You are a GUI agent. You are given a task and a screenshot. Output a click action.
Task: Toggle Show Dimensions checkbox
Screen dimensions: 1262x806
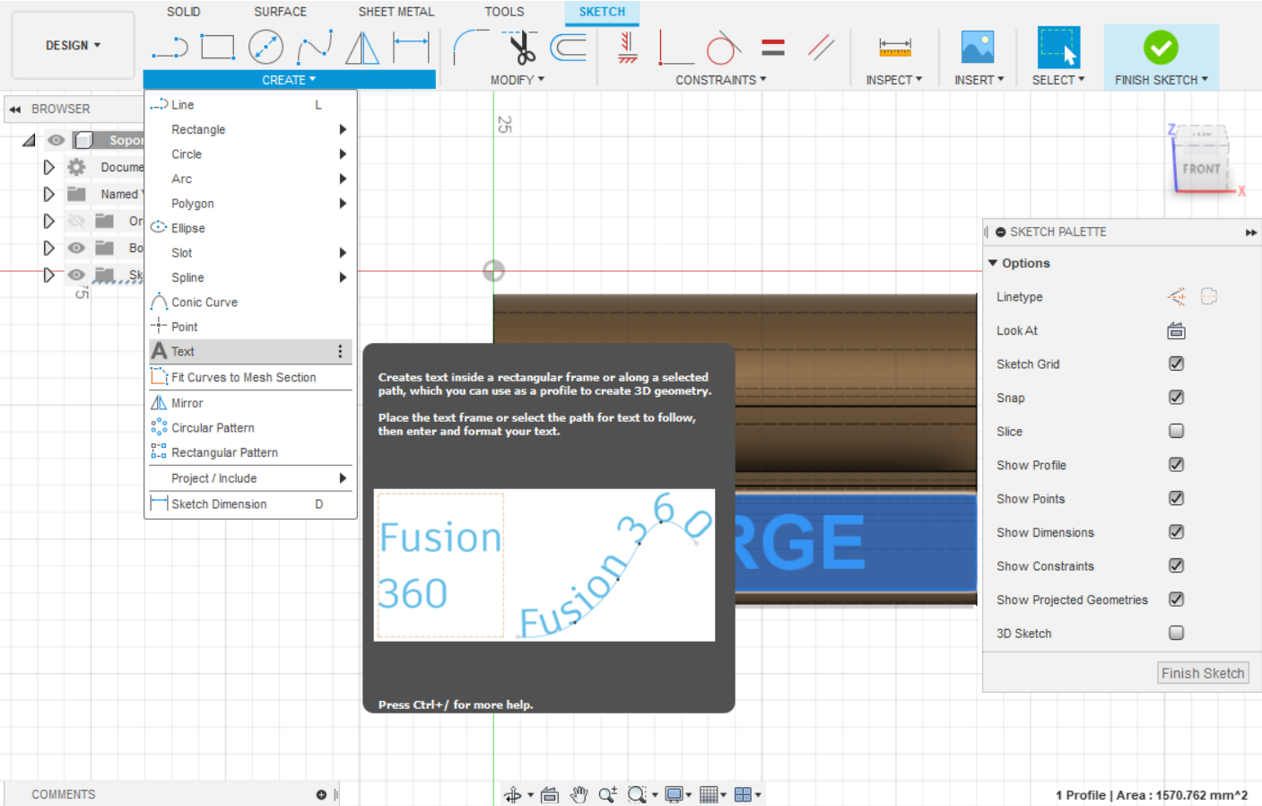(x=1176, y=532)
